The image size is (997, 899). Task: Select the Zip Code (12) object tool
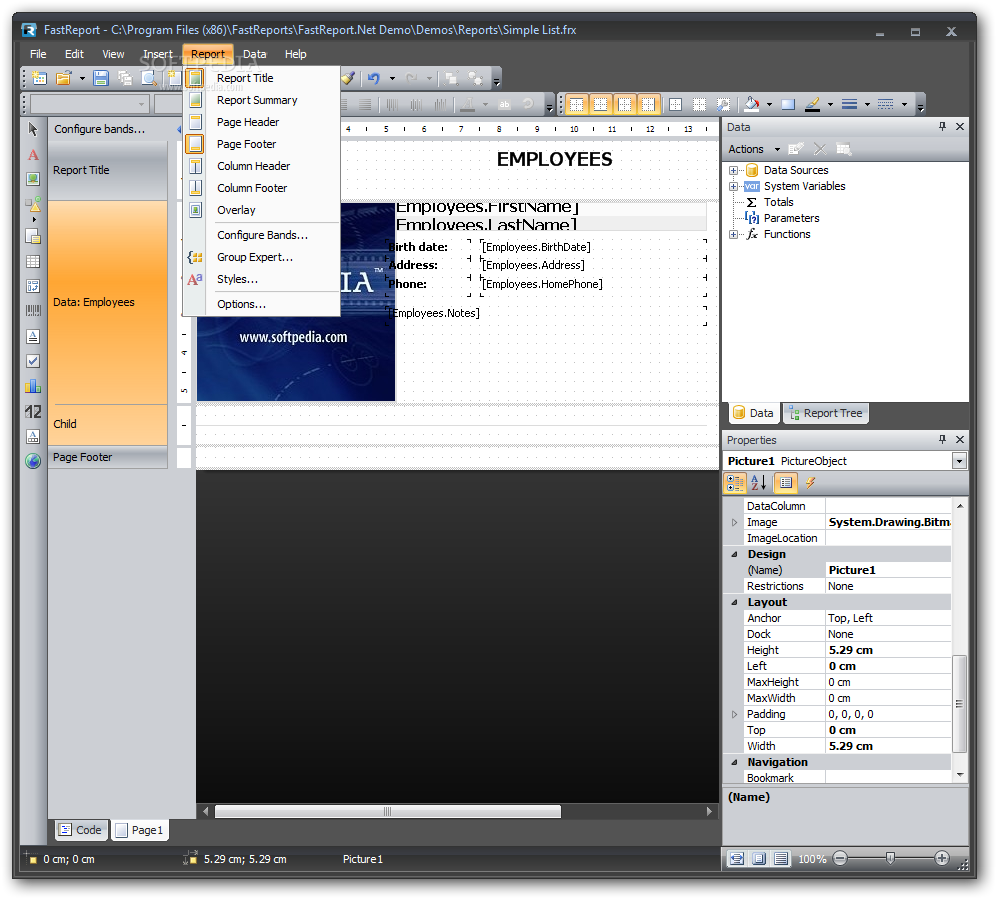pos(33,411)
